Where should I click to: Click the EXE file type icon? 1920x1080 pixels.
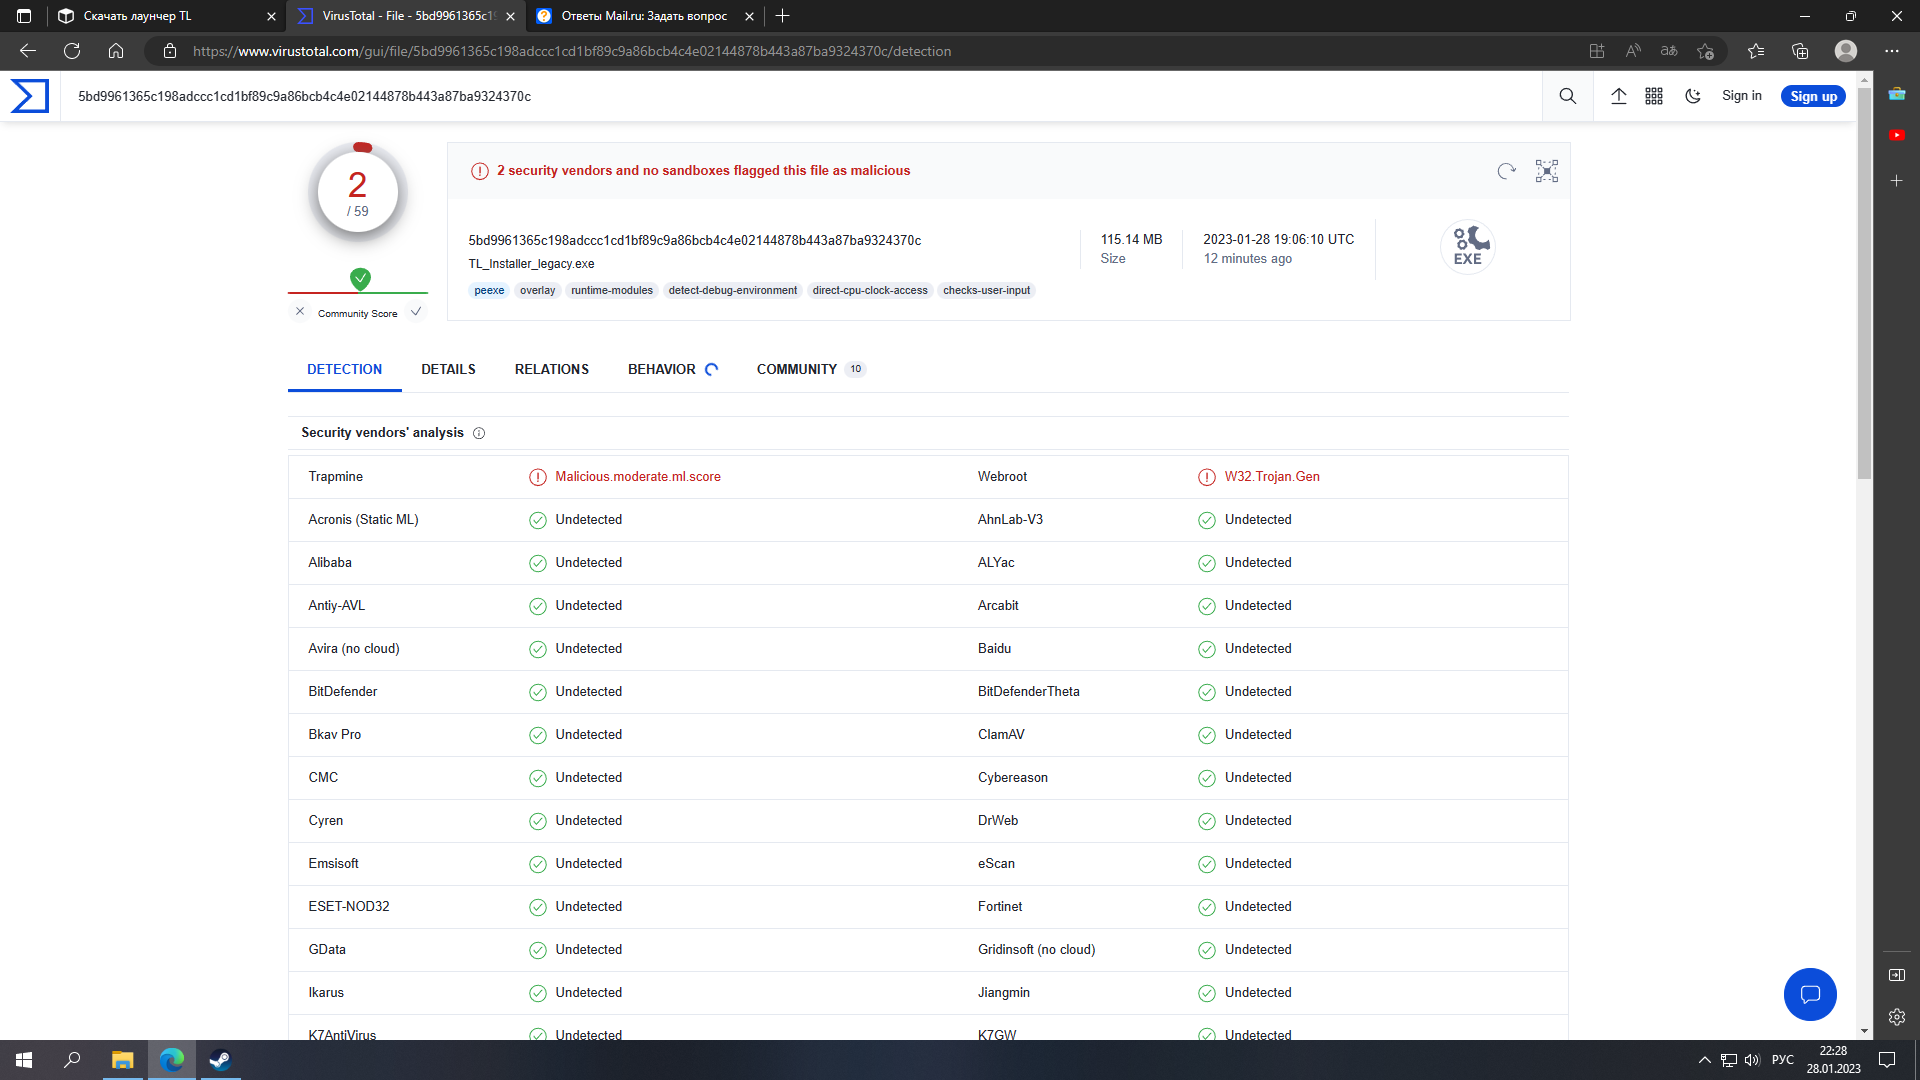click(1467, 246)
